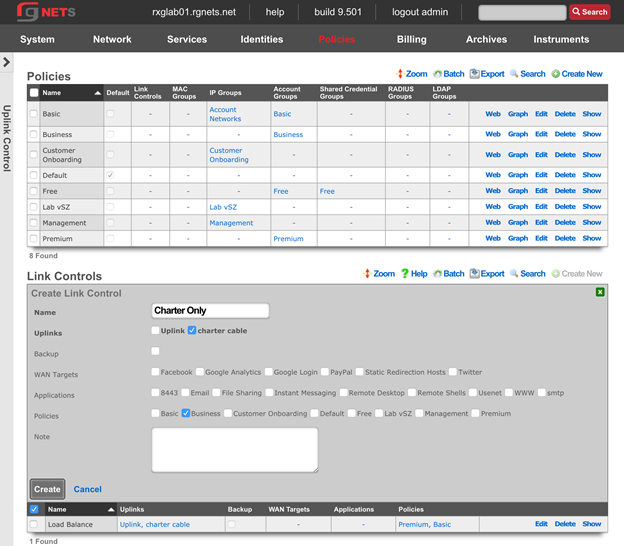624x546 pixels.
Task: Toggle select-all checkbox in Policies table header
Action: [x=34, y=93]
